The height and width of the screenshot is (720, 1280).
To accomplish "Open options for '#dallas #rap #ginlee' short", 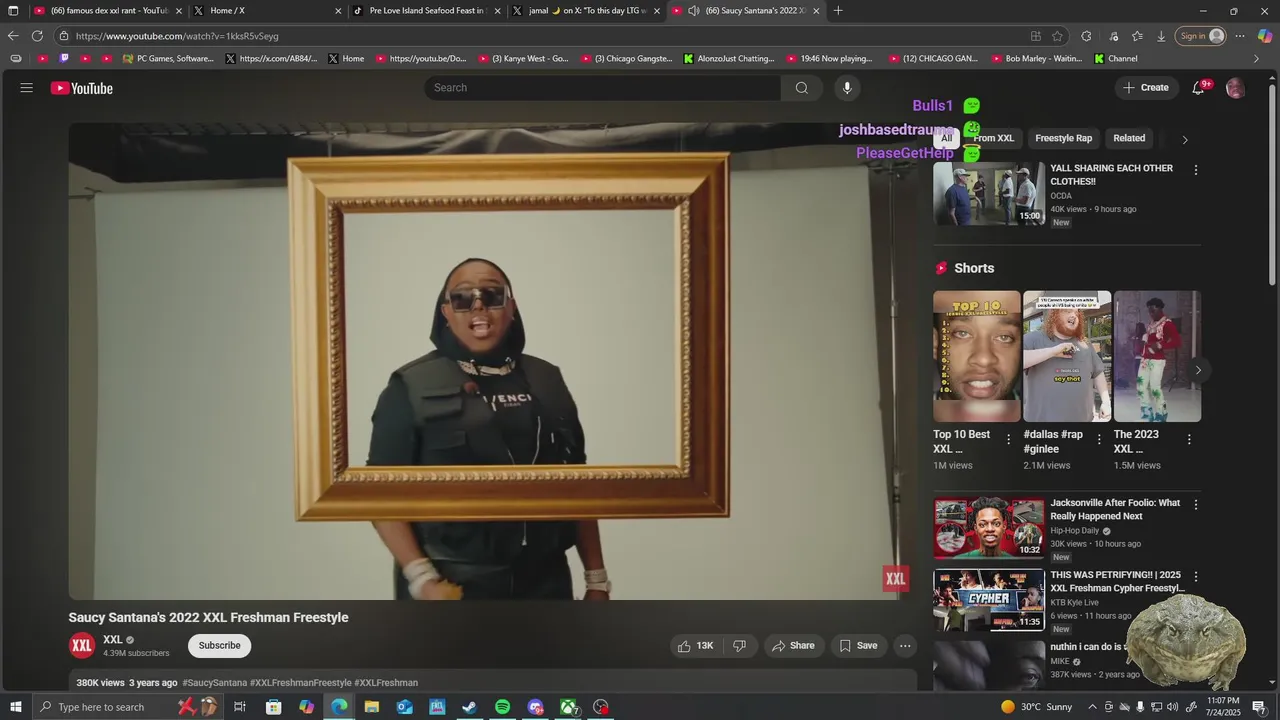I will 1099,439.
